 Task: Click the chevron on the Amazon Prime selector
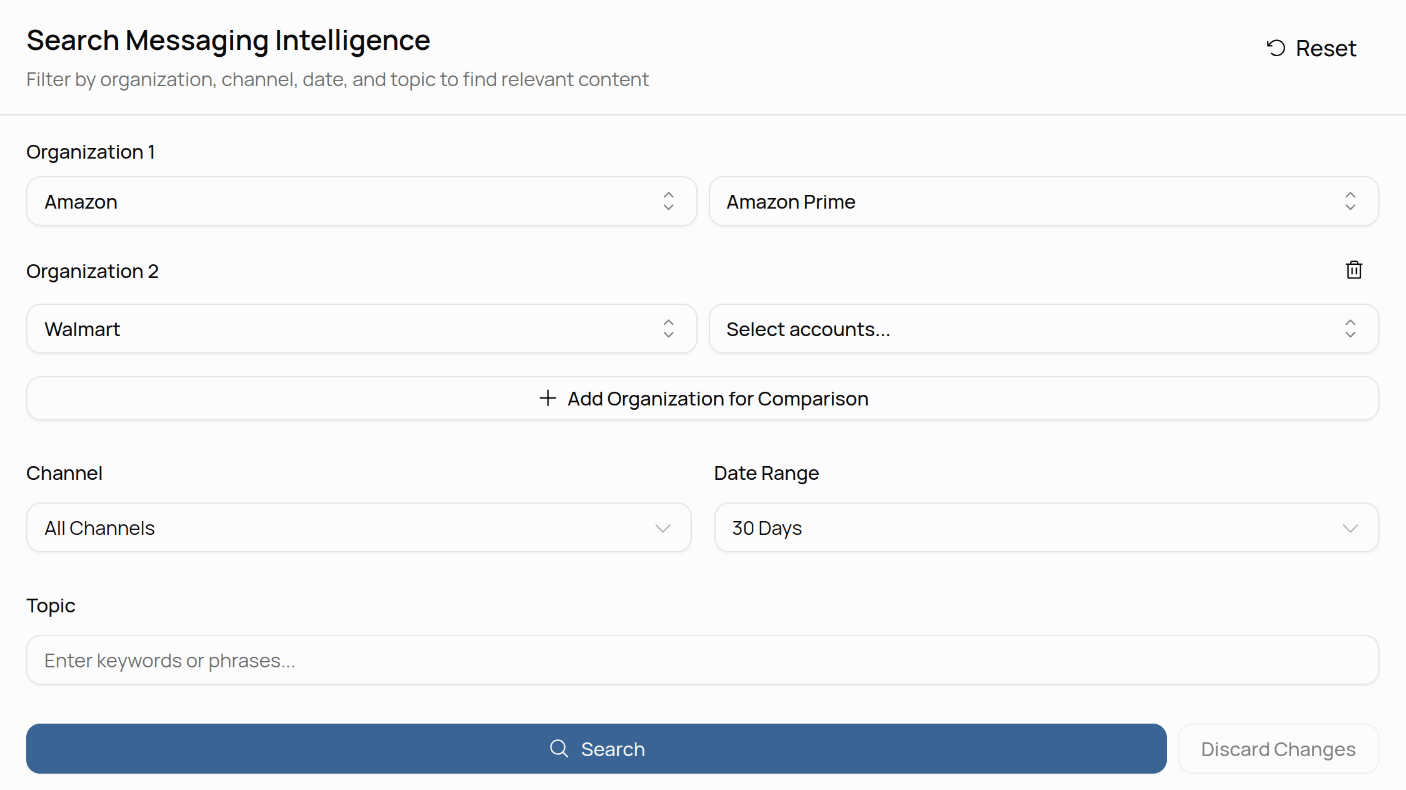[1350, 201]
